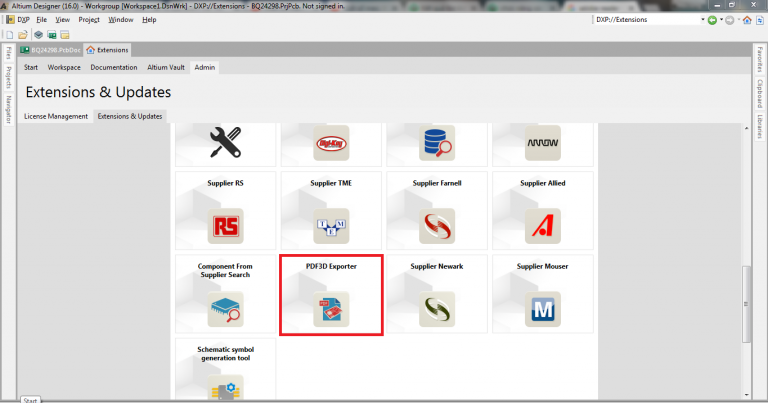Go to the Start page tab
This screenshot has width=768, height=403.
pos(31,67)
